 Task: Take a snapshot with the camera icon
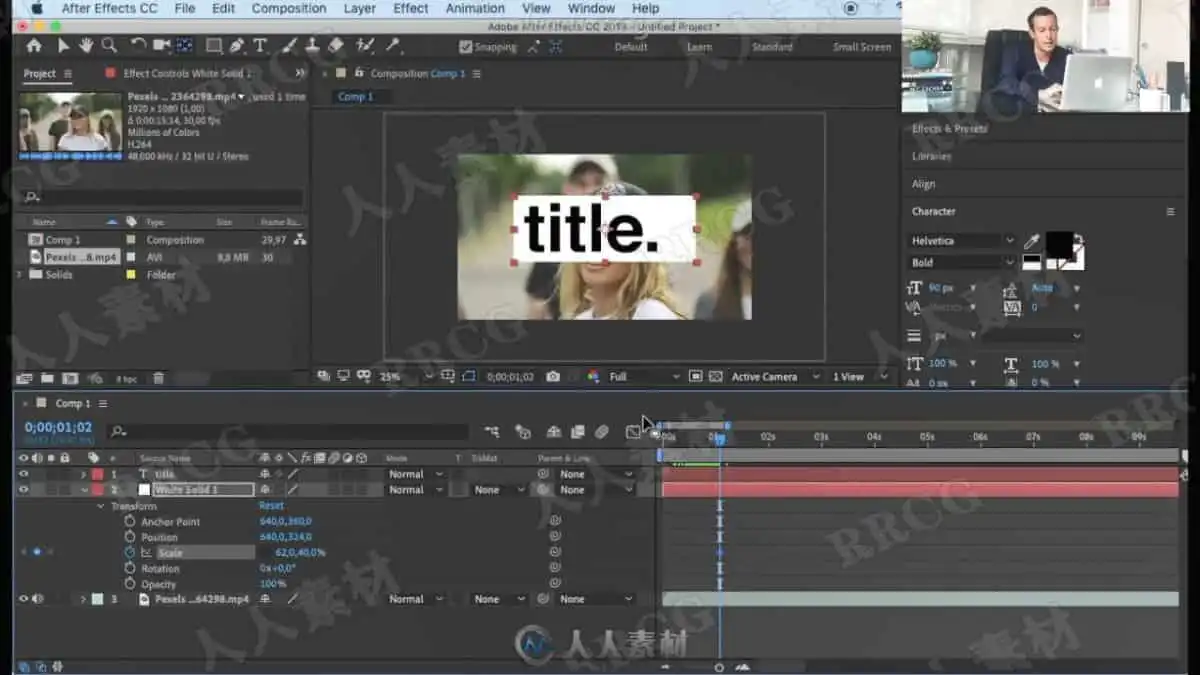(553, 377)
